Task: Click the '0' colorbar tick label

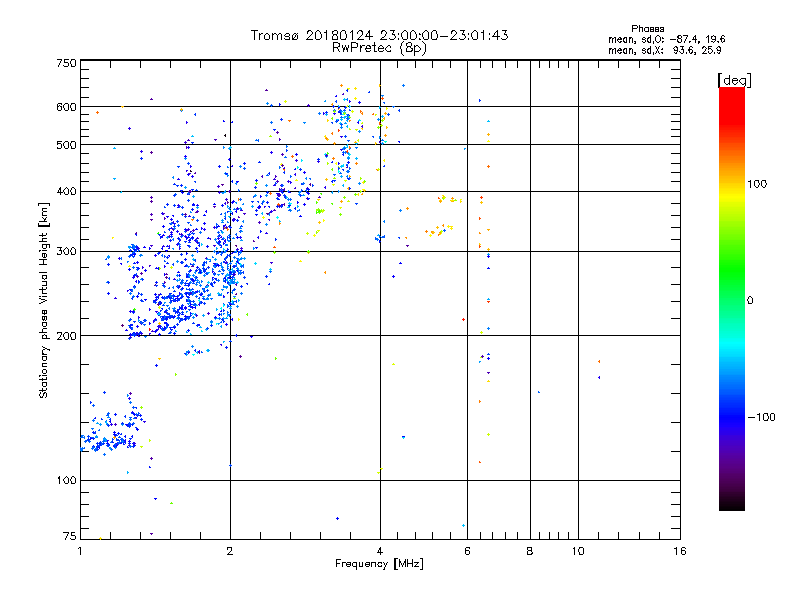Action: [750, 301]
